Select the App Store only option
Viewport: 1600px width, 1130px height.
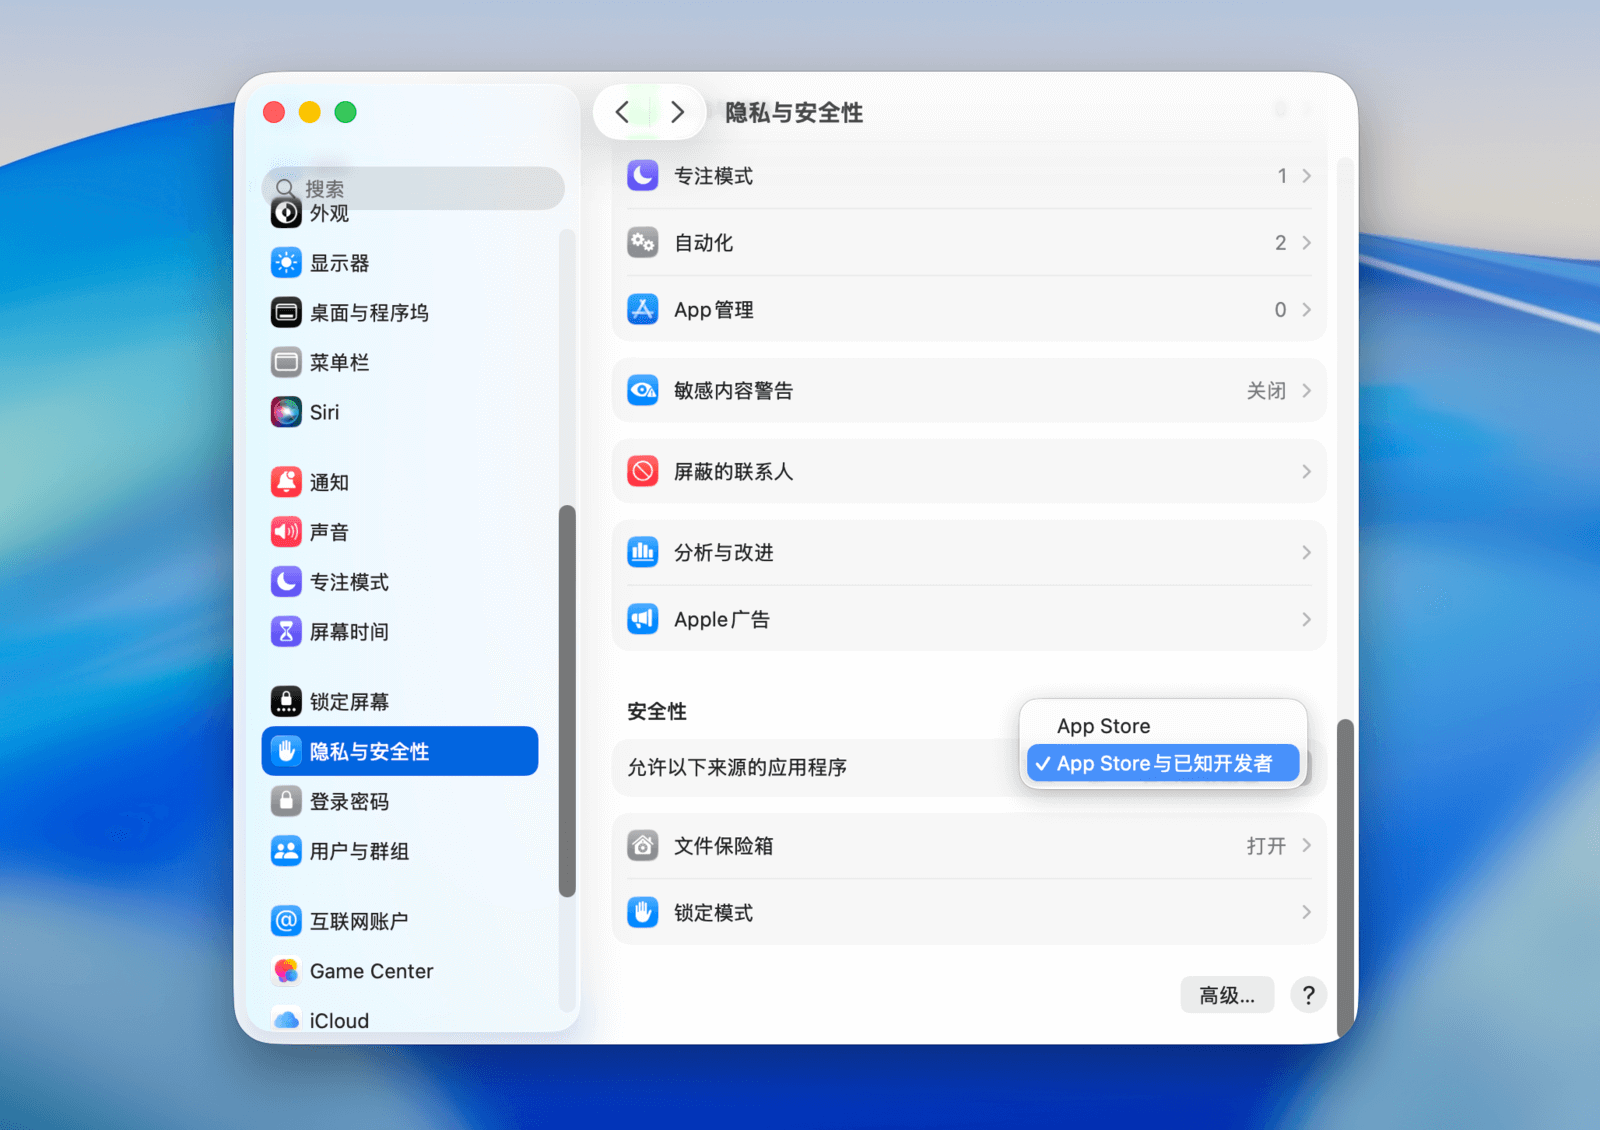point(1103,726)
